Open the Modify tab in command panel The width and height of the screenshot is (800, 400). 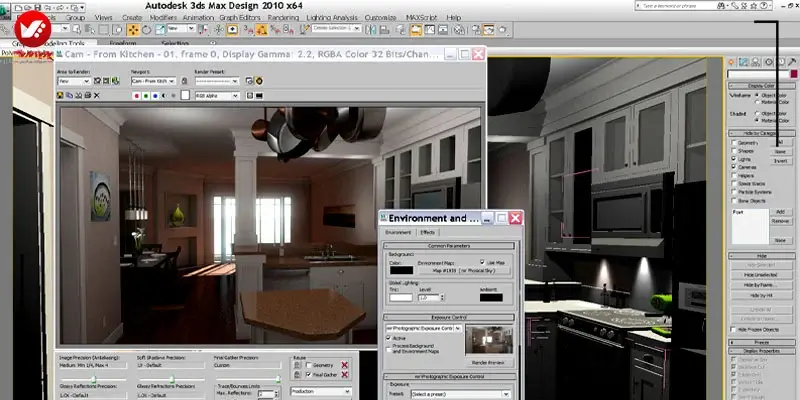[x=743, y=62]
